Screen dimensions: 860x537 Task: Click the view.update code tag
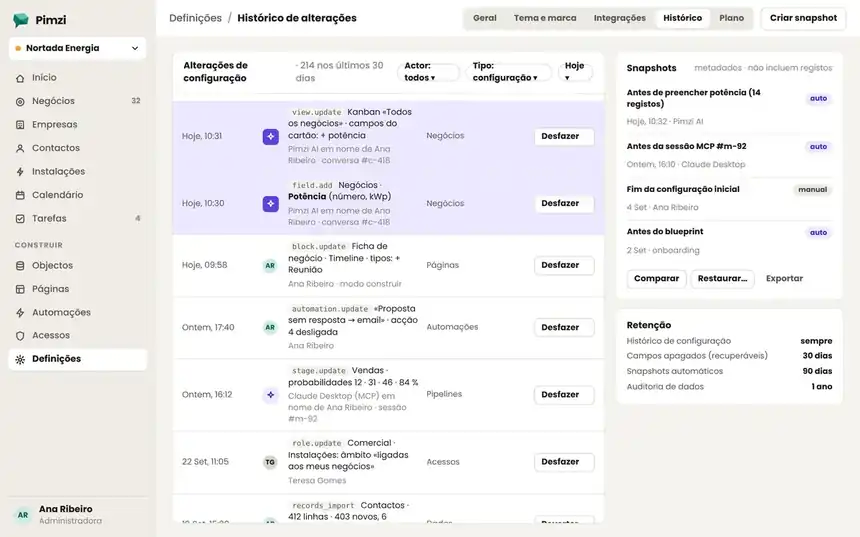tap(316, 112)
